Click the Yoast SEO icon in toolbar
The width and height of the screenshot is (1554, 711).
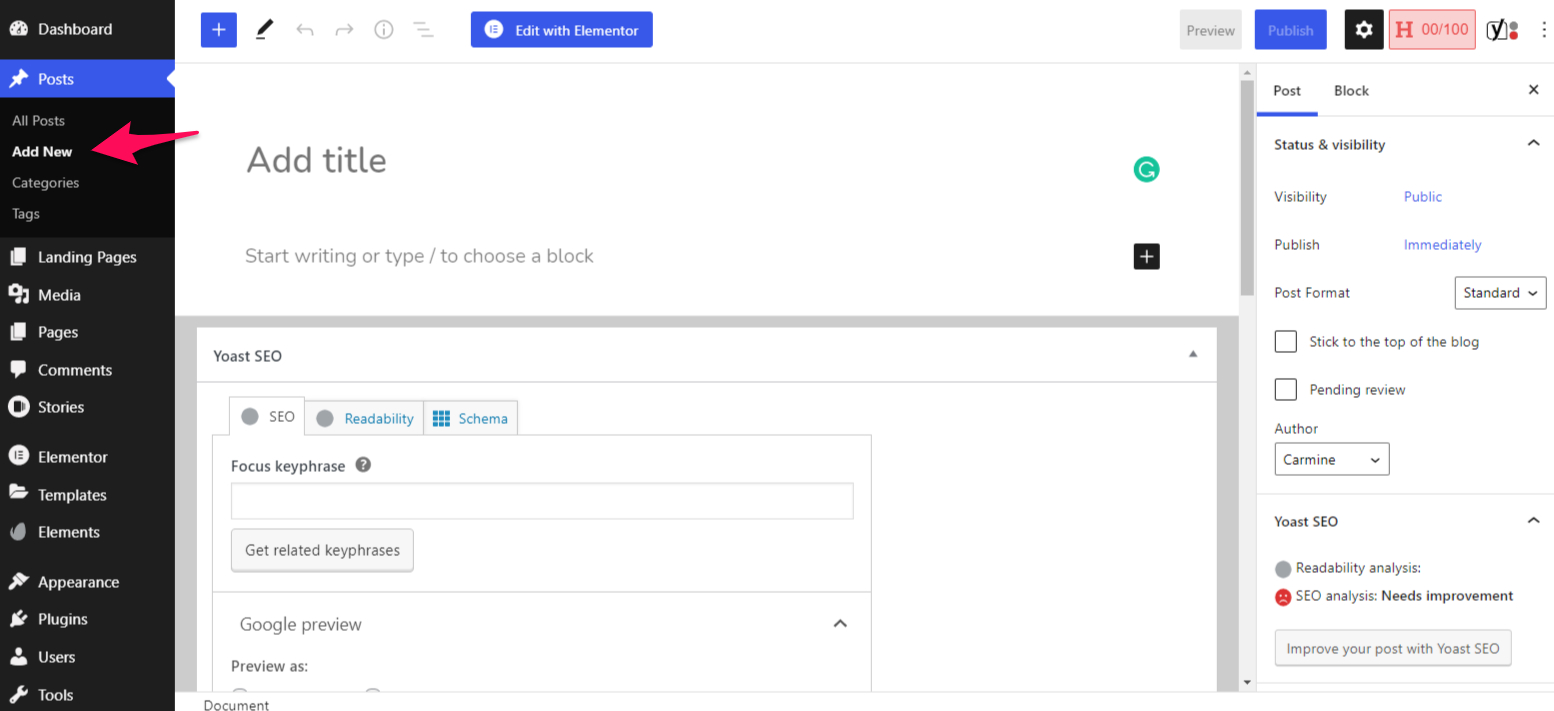pos(1501,30)
